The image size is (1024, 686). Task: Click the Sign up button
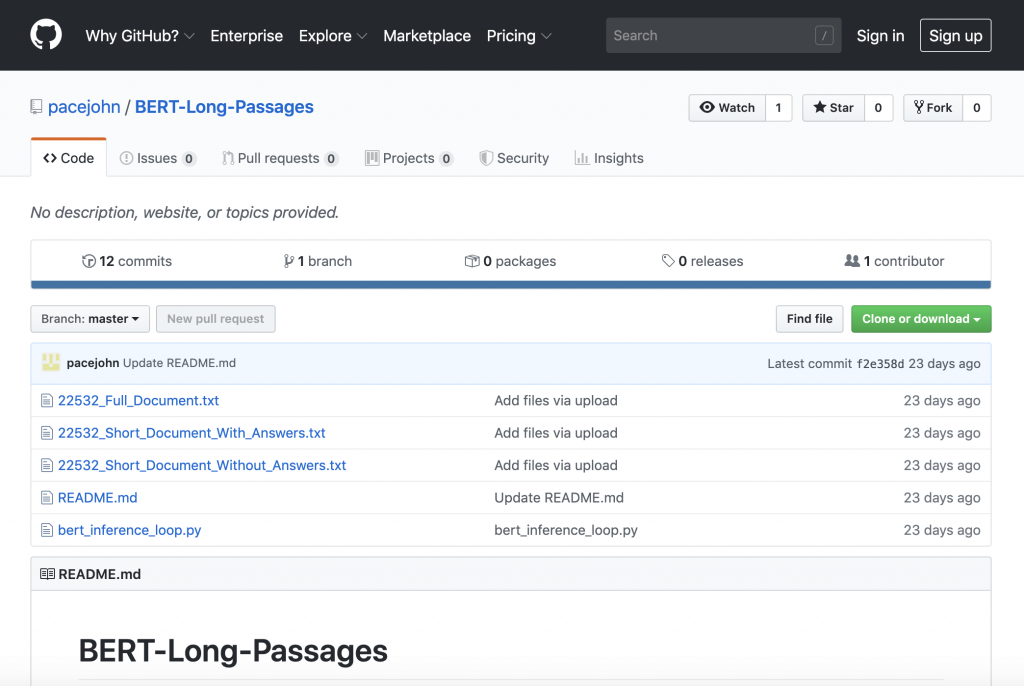tap(955, 35)
